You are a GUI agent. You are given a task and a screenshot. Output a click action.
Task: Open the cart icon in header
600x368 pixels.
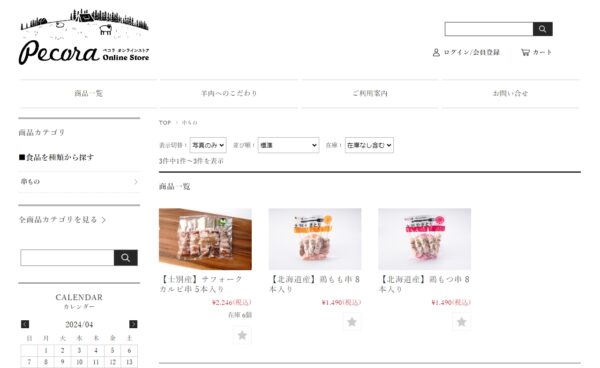[x=525, y=52]
